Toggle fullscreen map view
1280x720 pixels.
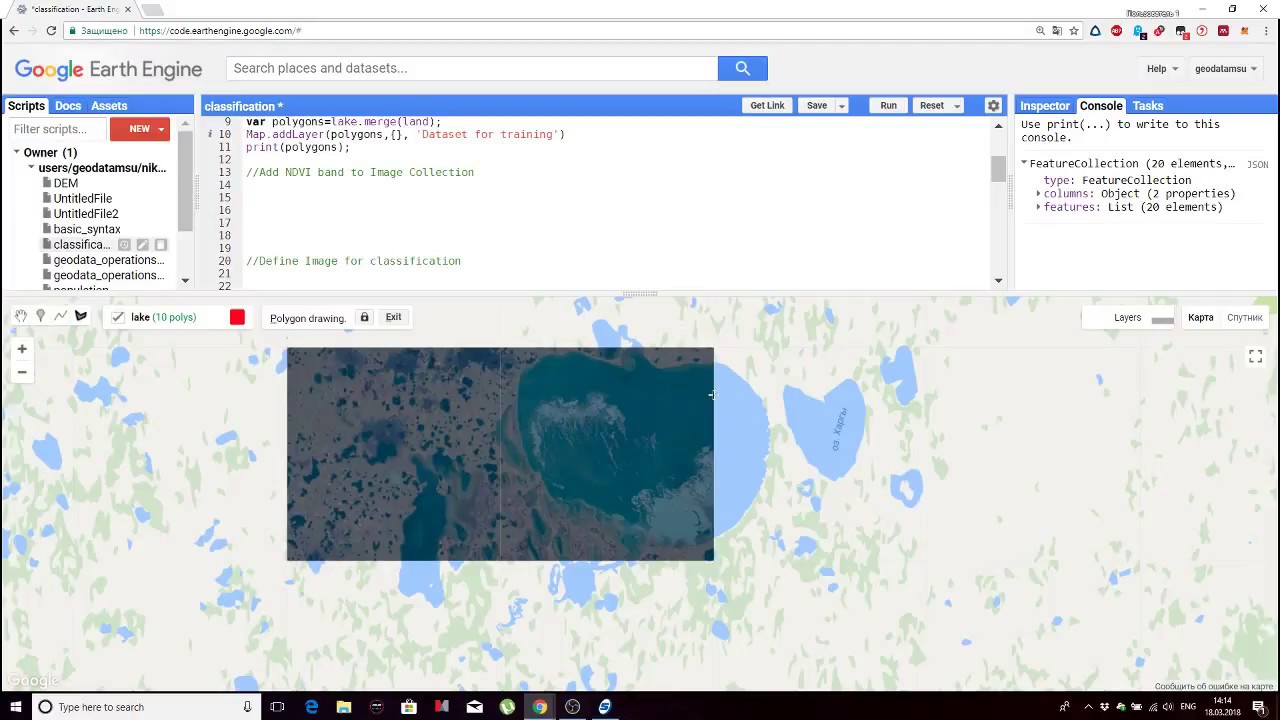[1256, 356]
